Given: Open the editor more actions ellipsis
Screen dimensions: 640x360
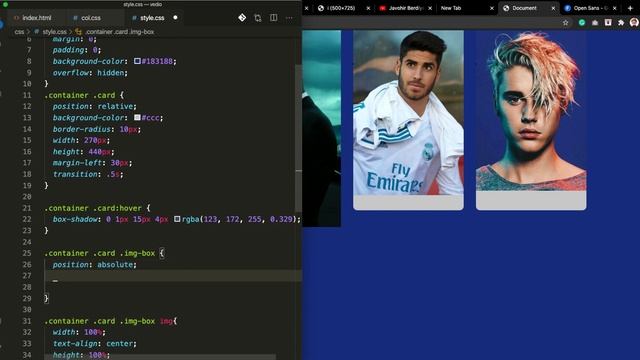Looking at the screenshot, I should (289, 18).
